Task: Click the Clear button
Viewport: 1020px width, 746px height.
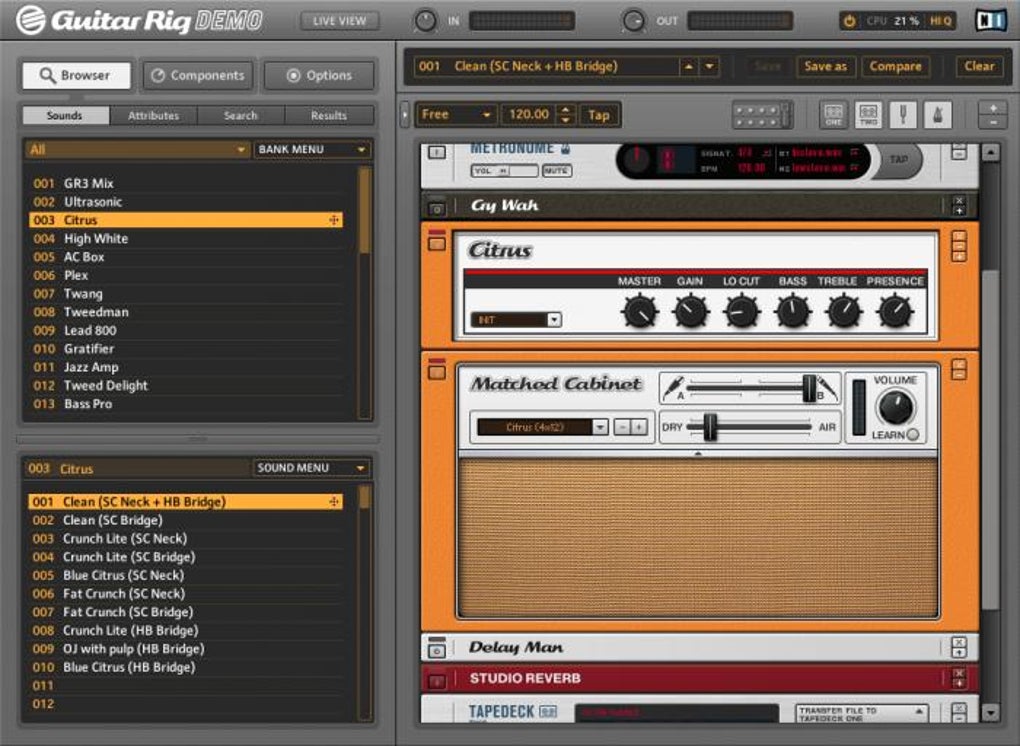Action: [x=979, y=66]
